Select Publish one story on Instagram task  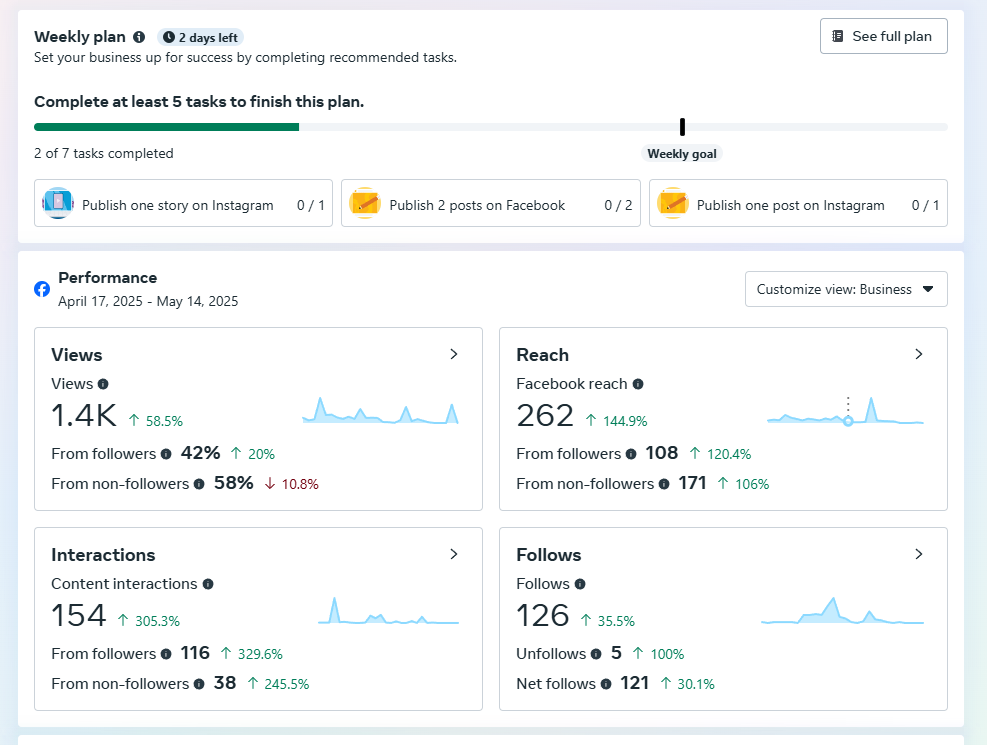pos(183,204)
